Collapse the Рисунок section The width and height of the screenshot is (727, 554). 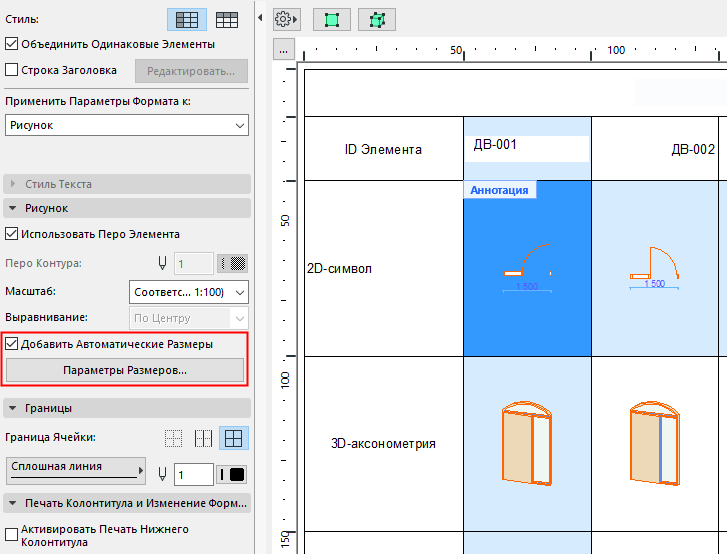(127, 208)
